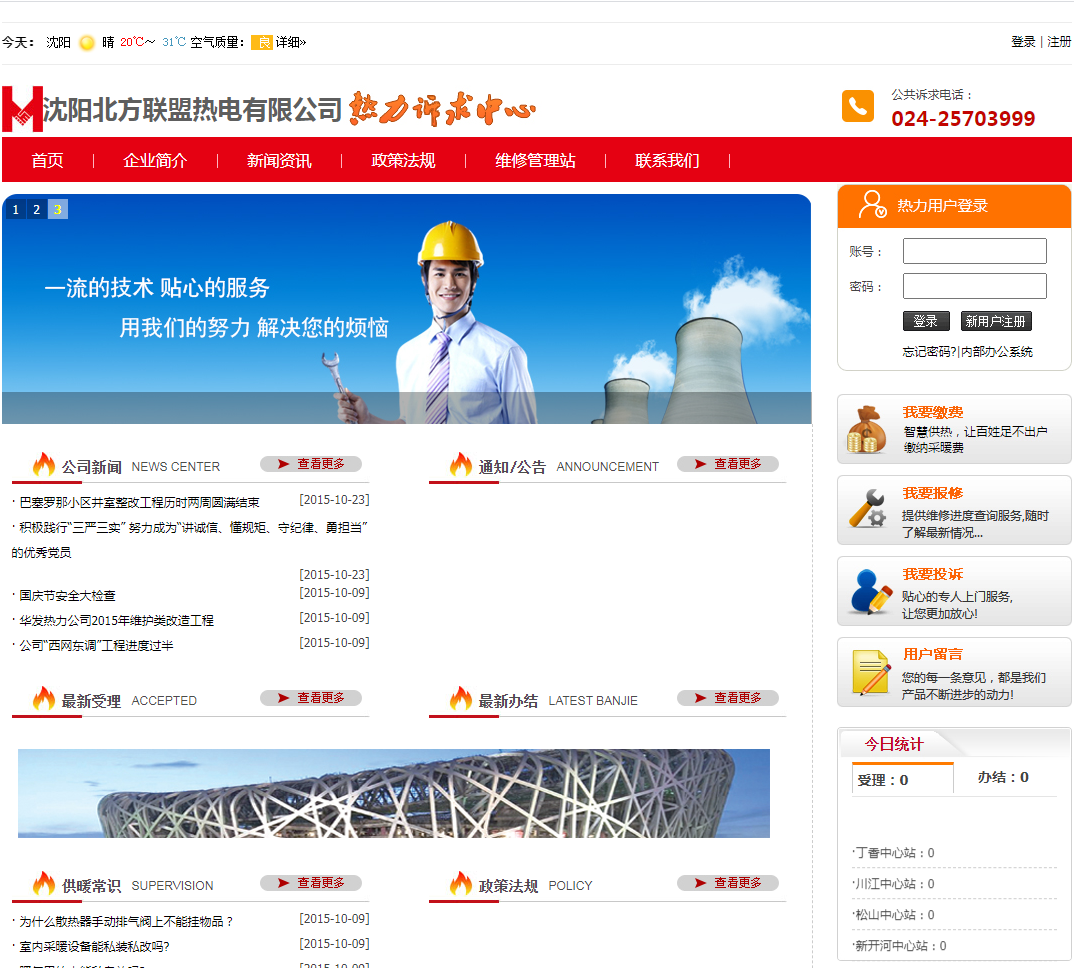
Task: Click the 今日统计 panel heading
Action: 894,744
